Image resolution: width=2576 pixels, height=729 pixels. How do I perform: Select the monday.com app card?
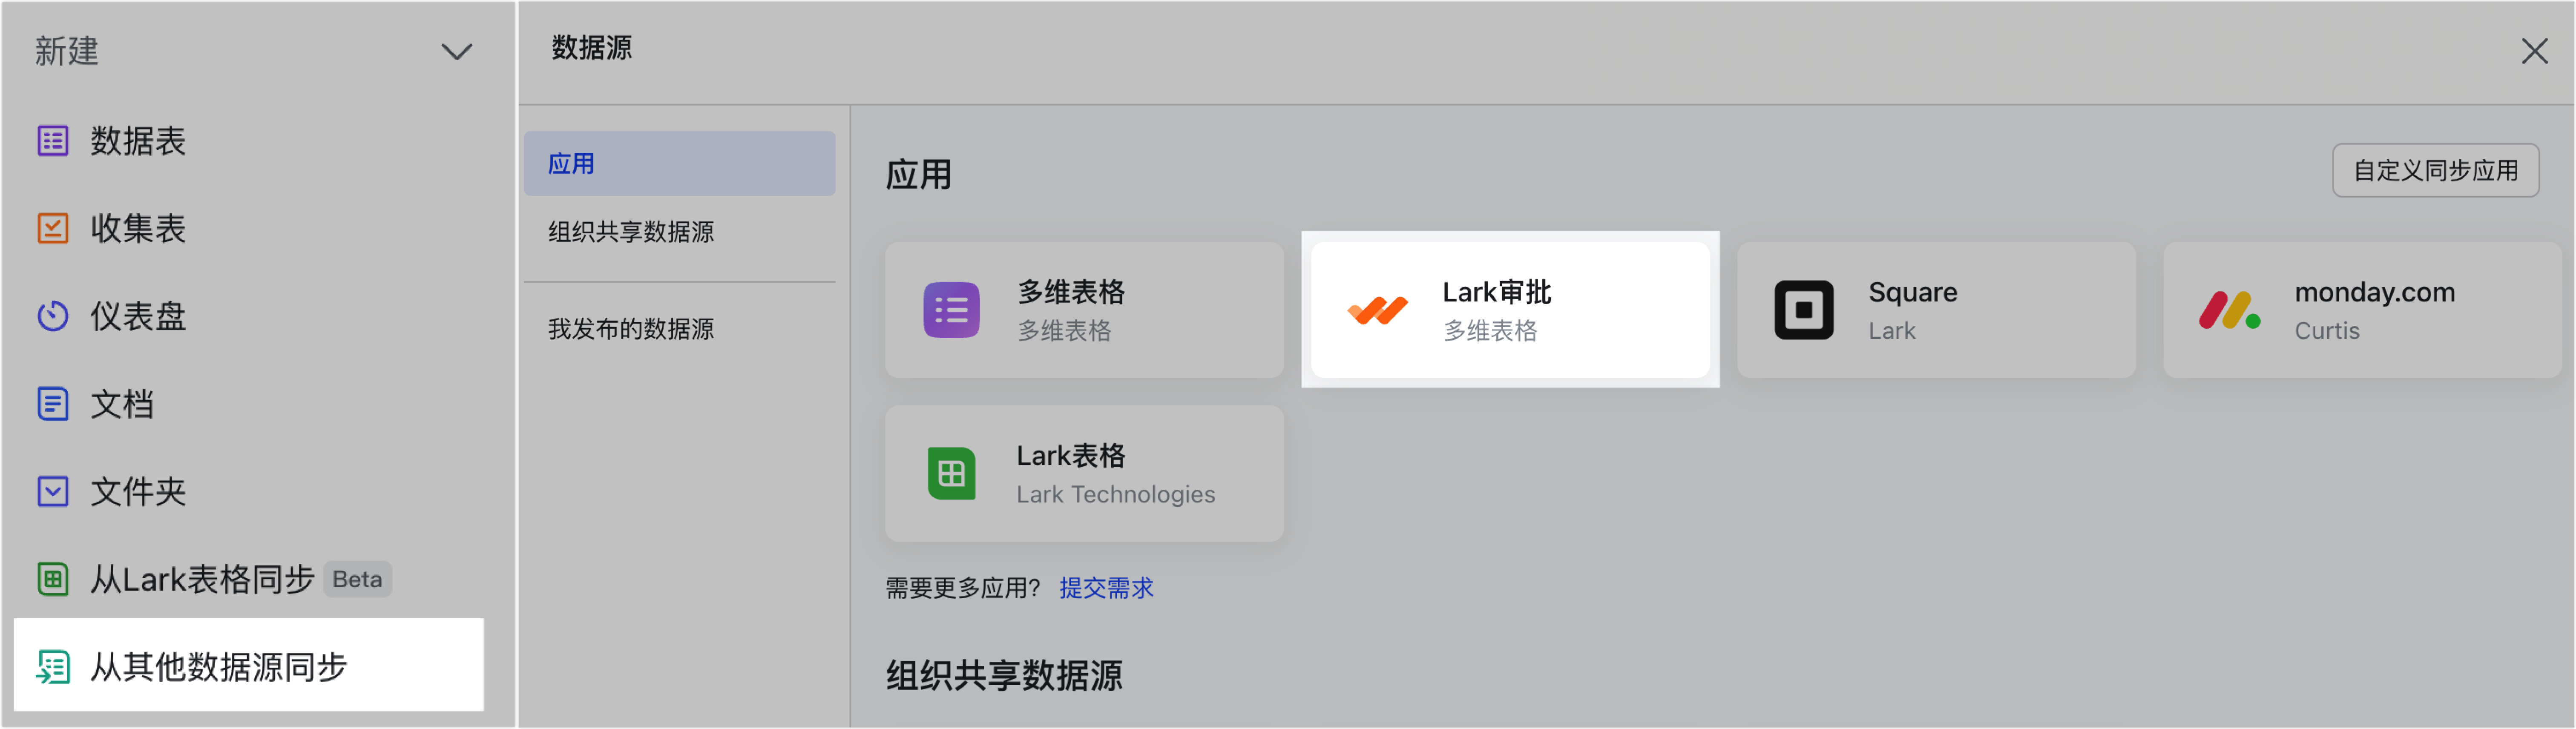(2362, 310)
